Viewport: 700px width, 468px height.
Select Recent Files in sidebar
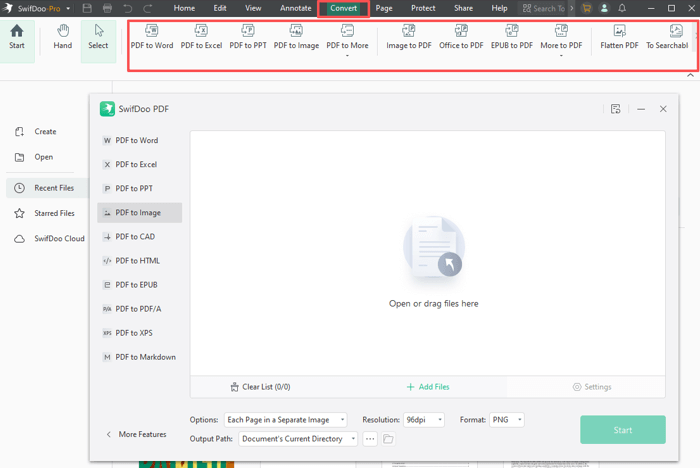click(x=47, y=188)
